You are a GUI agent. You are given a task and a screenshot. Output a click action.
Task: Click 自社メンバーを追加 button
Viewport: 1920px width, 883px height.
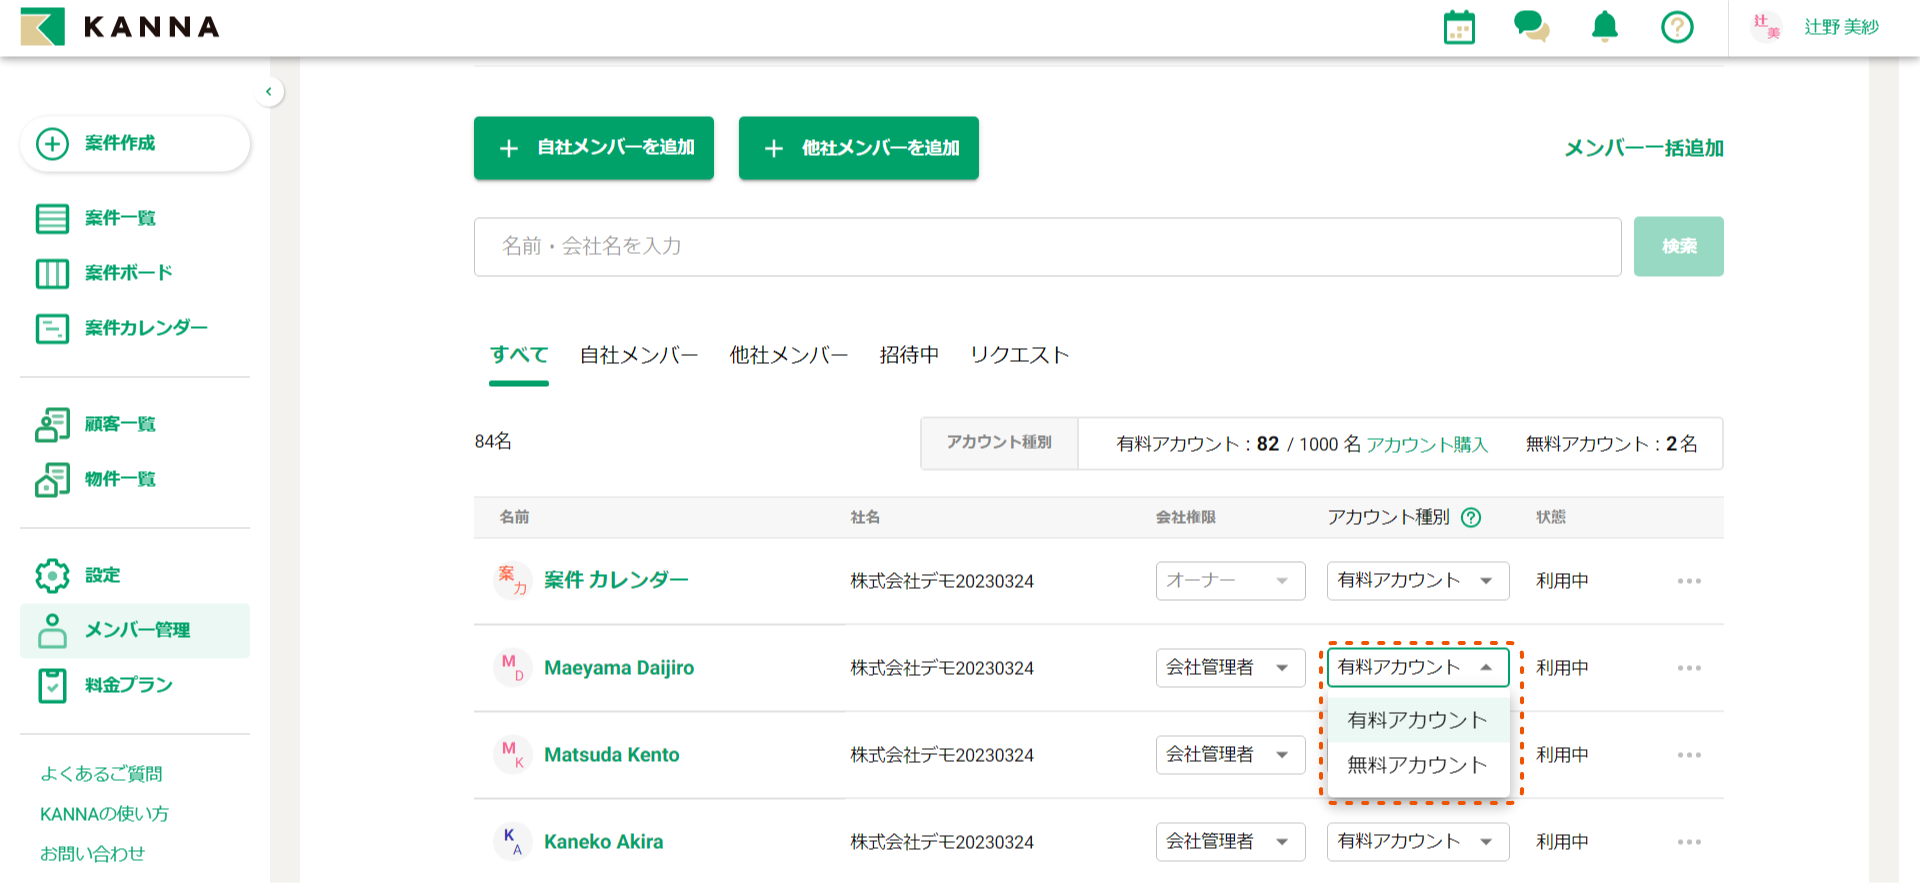coord(594,148)
